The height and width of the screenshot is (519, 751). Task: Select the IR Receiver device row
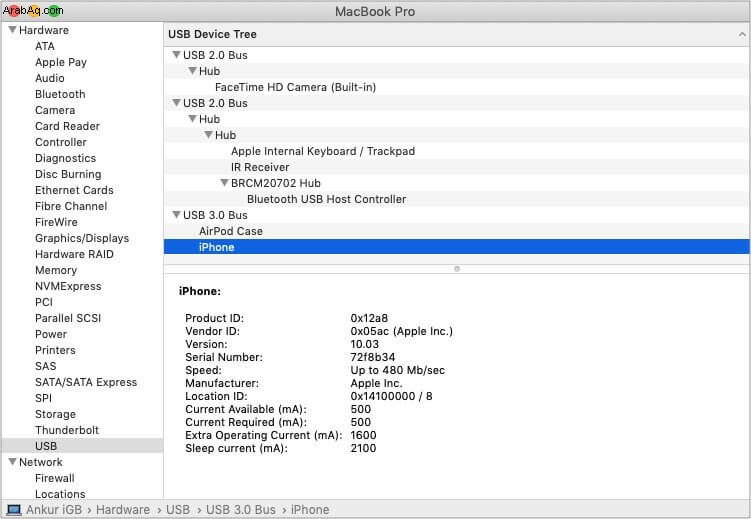click(260, 167)
